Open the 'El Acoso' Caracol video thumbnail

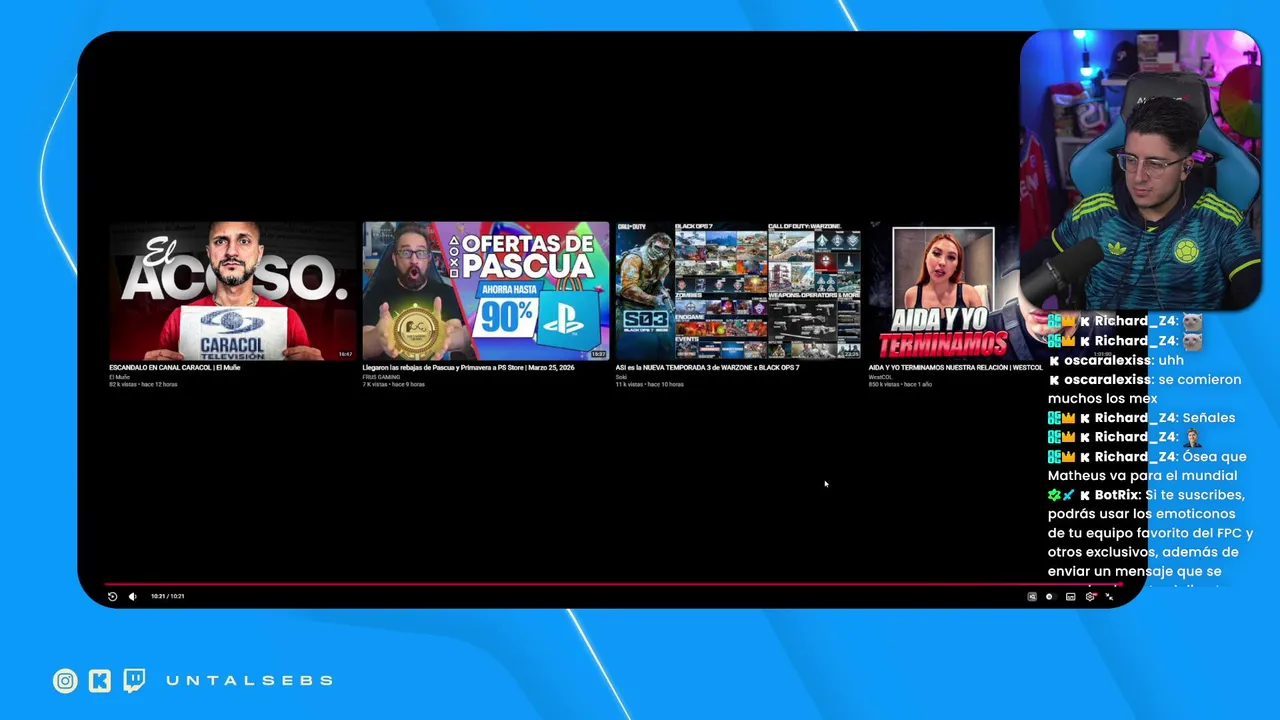[232, 290]
